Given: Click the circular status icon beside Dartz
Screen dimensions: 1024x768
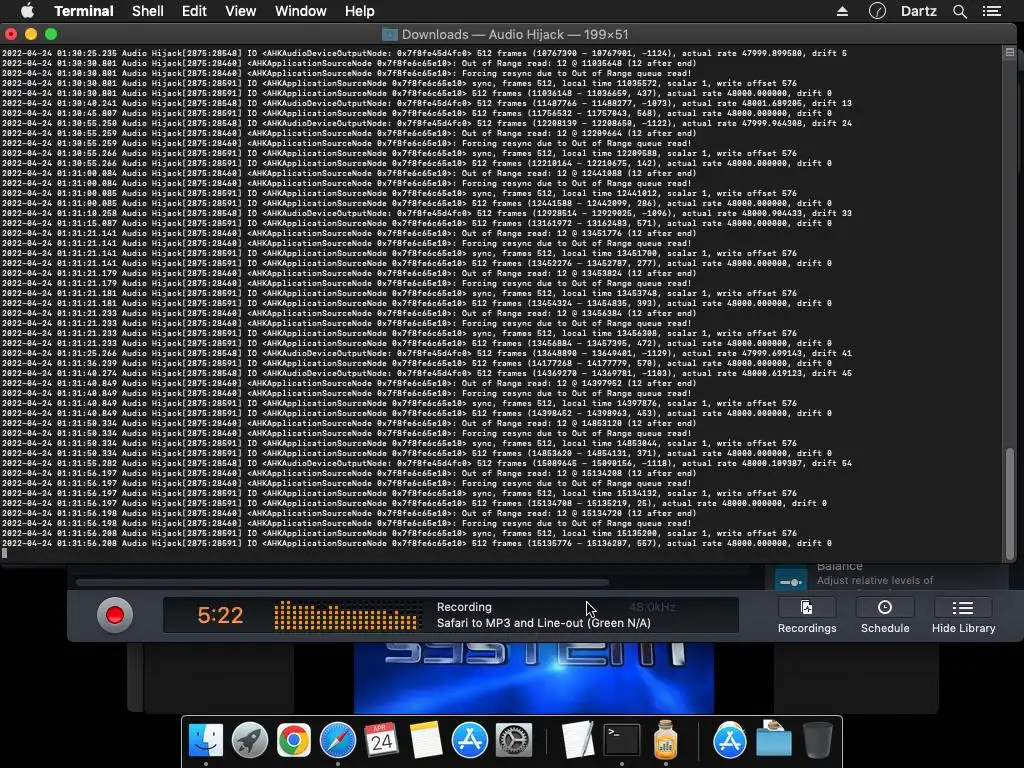Looking at the screenshot, I should tap(877, 11).
